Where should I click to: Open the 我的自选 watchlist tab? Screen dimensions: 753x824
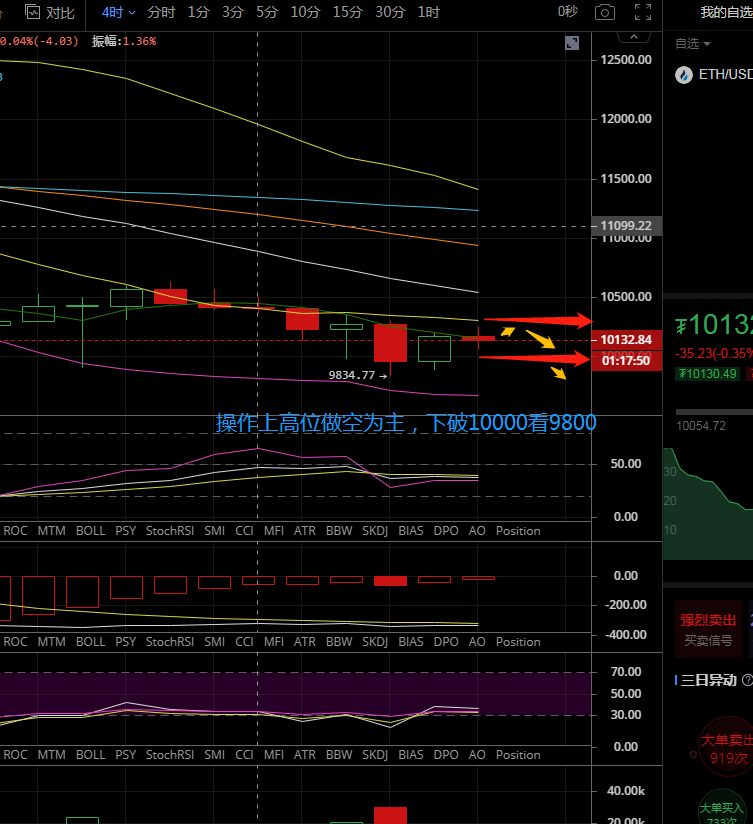725,12
